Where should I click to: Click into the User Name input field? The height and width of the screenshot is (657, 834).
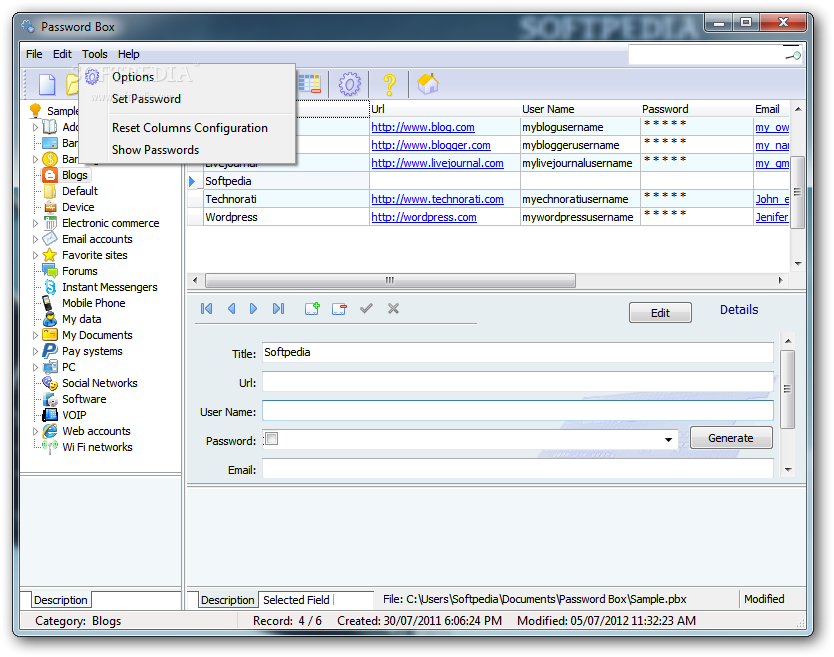click(x=518, y=411)
